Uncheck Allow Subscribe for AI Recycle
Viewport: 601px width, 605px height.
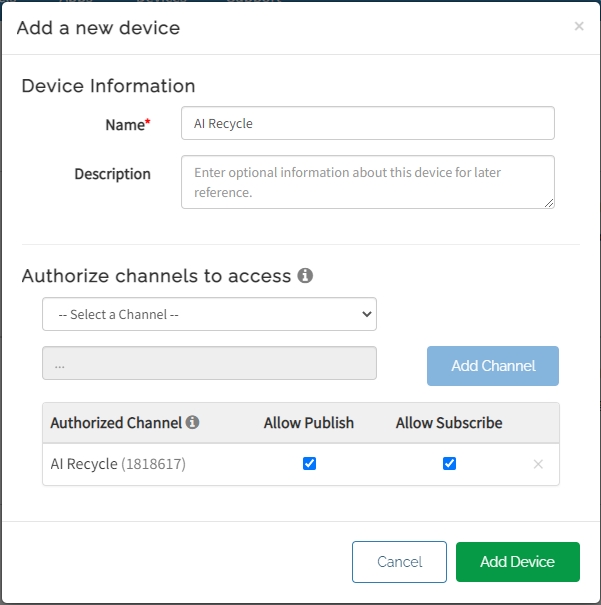click(x=449, y=464)
